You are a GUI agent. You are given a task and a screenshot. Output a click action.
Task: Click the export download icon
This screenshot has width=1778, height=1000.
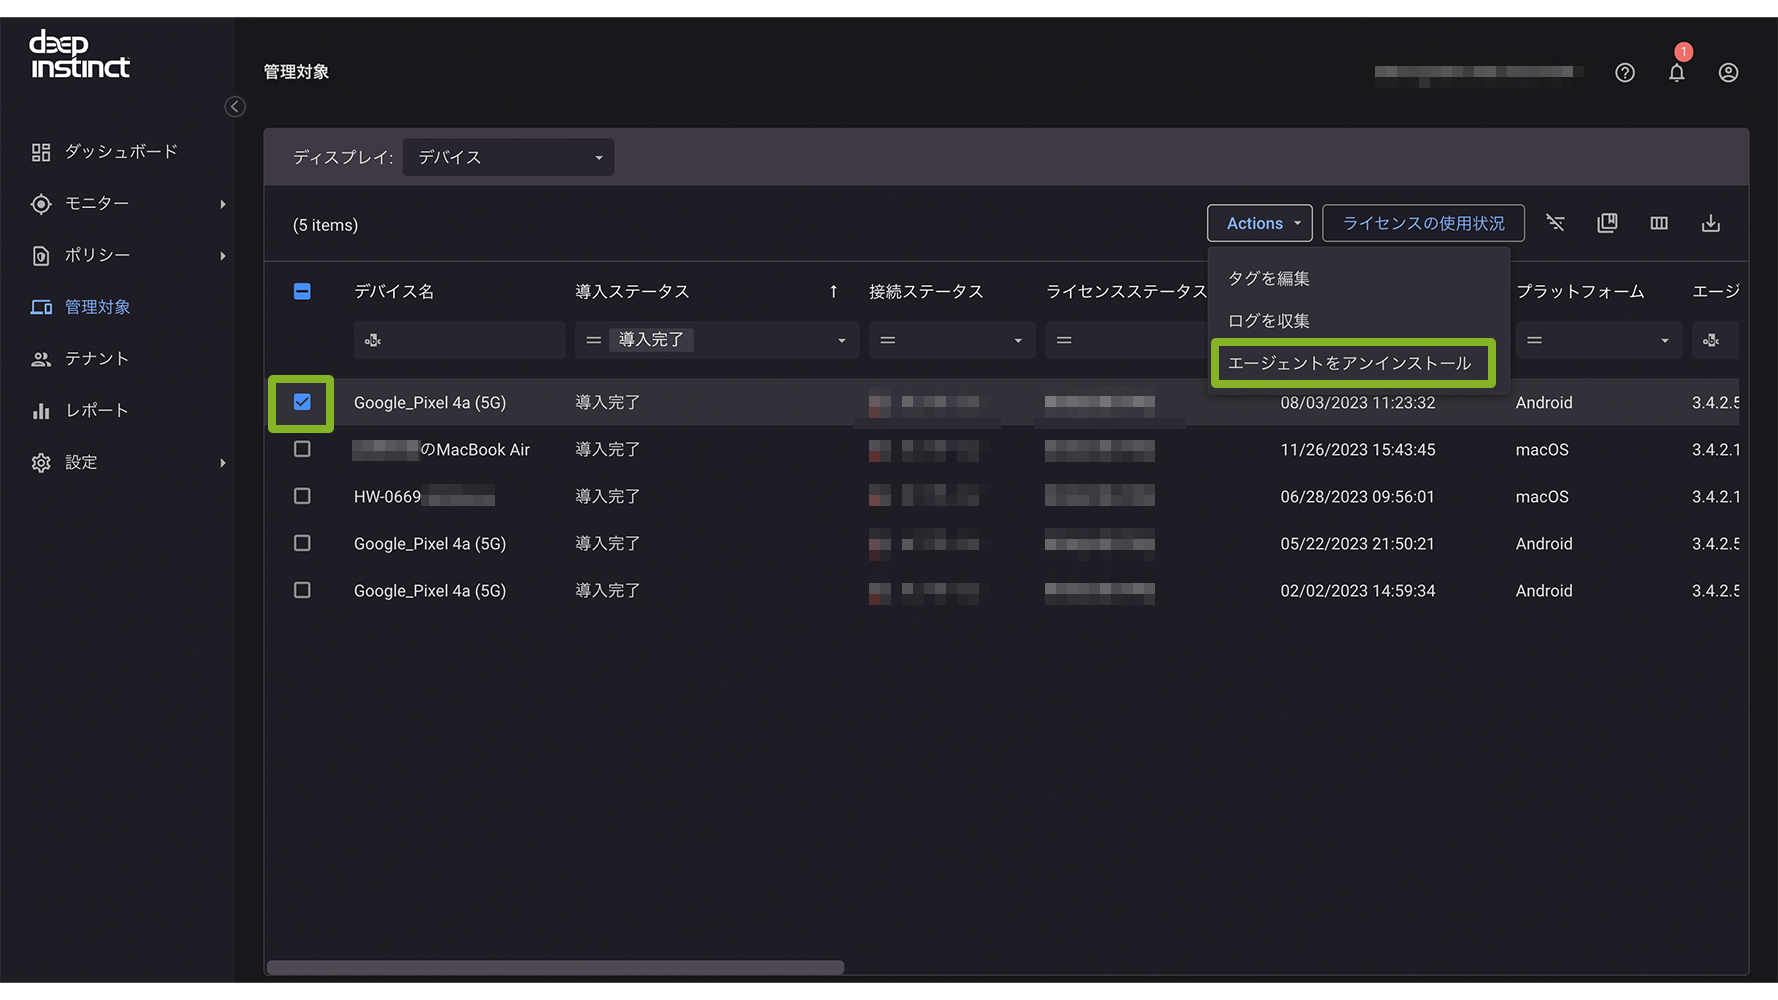pos(1711,223)
